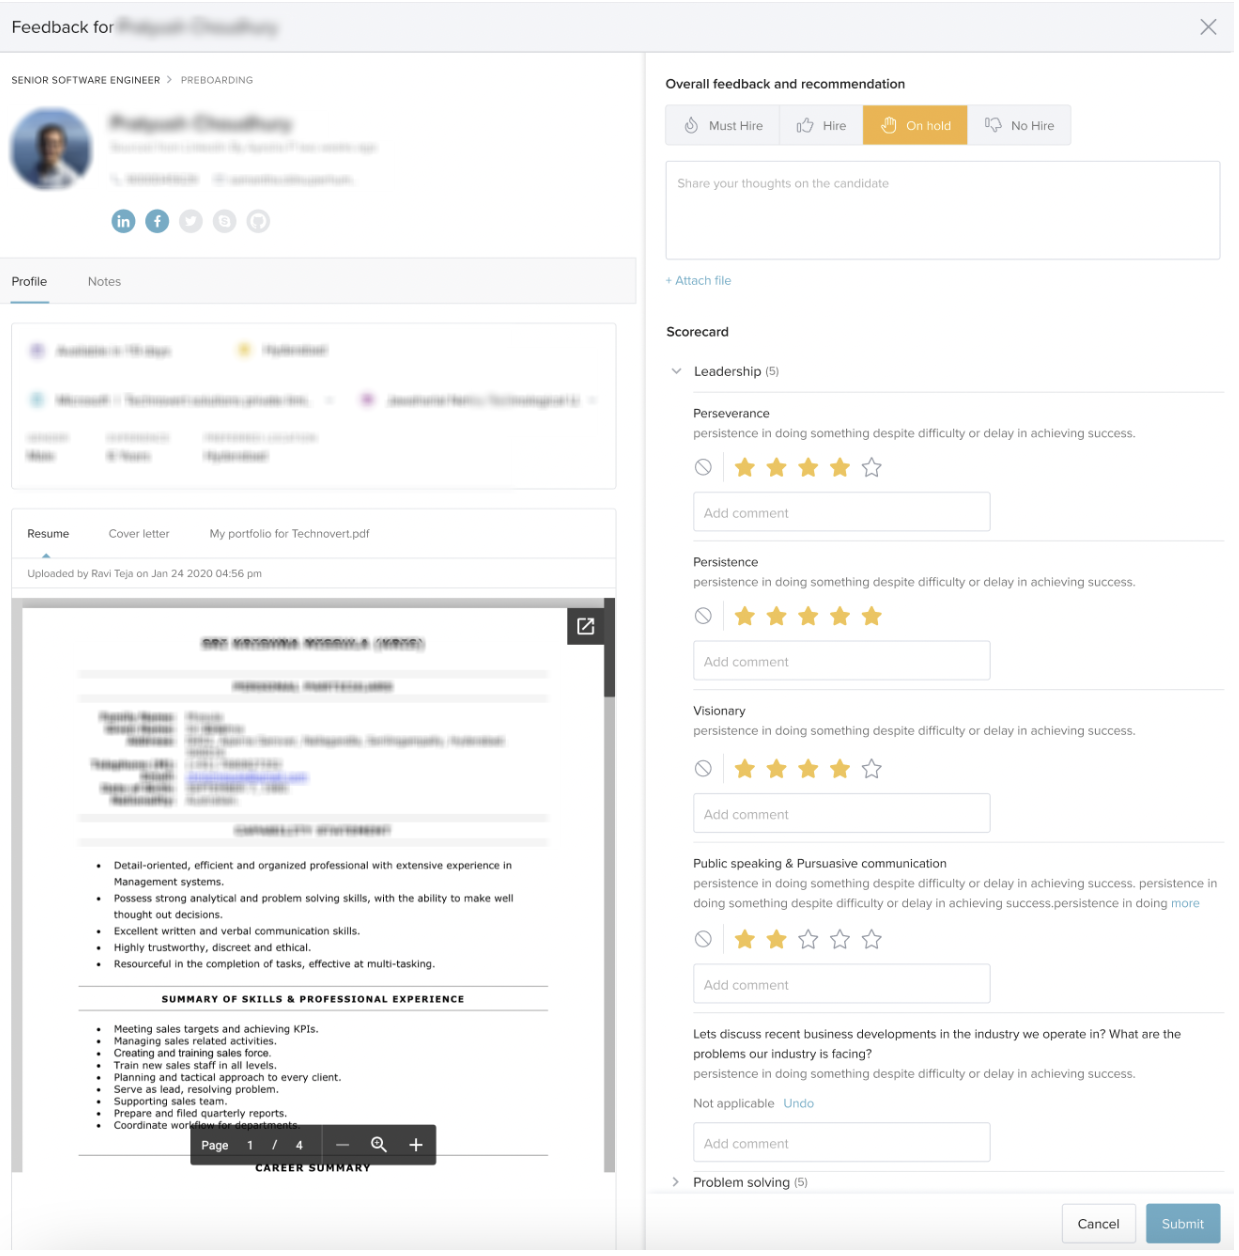Collapse the Leadership scorecard section
The height and width of the screenshot is (1256, 1239).
pyautogui.click(x=678, y=373)
